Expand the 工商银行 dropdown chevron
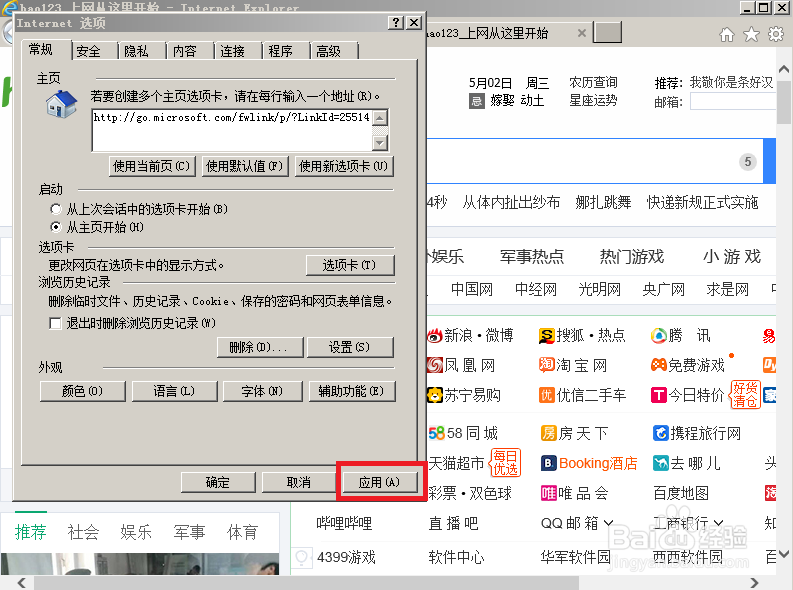Viewport: 793px width, 590px height. (718, 523)
